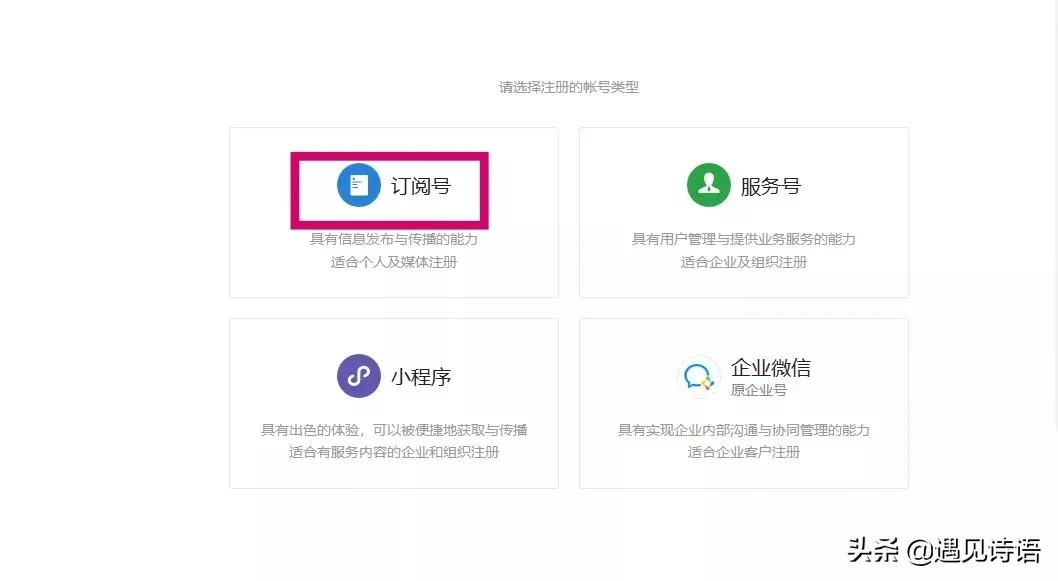The width and height of the screenshot is (1058, 581).
Task: Click text 适合个人及媒体注册
Action: pyautogui.click(x=394, y=262)
